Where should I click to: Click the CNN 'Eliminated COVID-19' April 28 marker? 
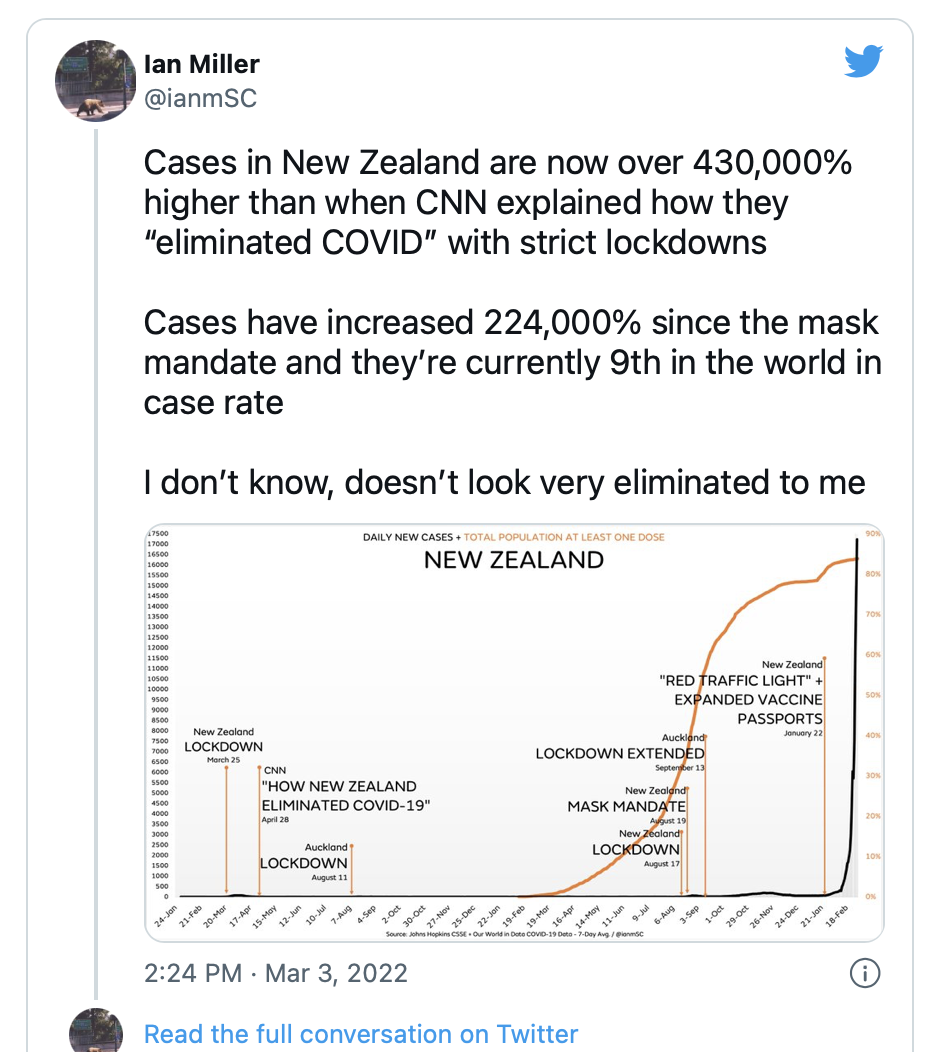(x=345, y=795)
